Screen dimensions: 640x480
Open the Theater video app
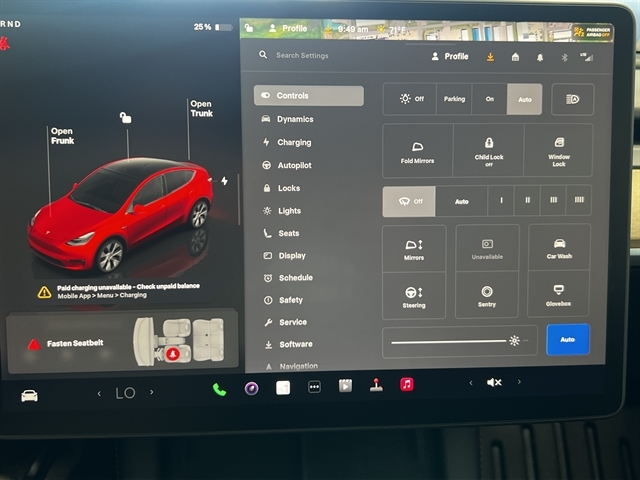[x=345, y=385]
